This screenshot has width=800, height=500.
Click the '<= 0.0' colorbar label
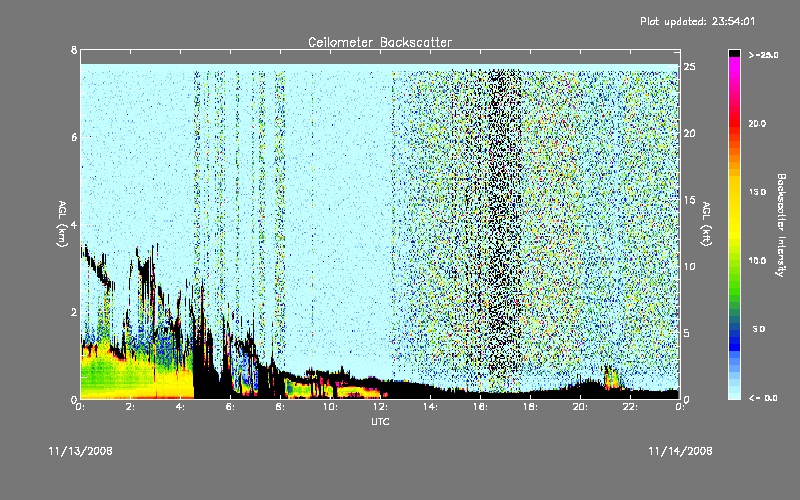point(763,398)
